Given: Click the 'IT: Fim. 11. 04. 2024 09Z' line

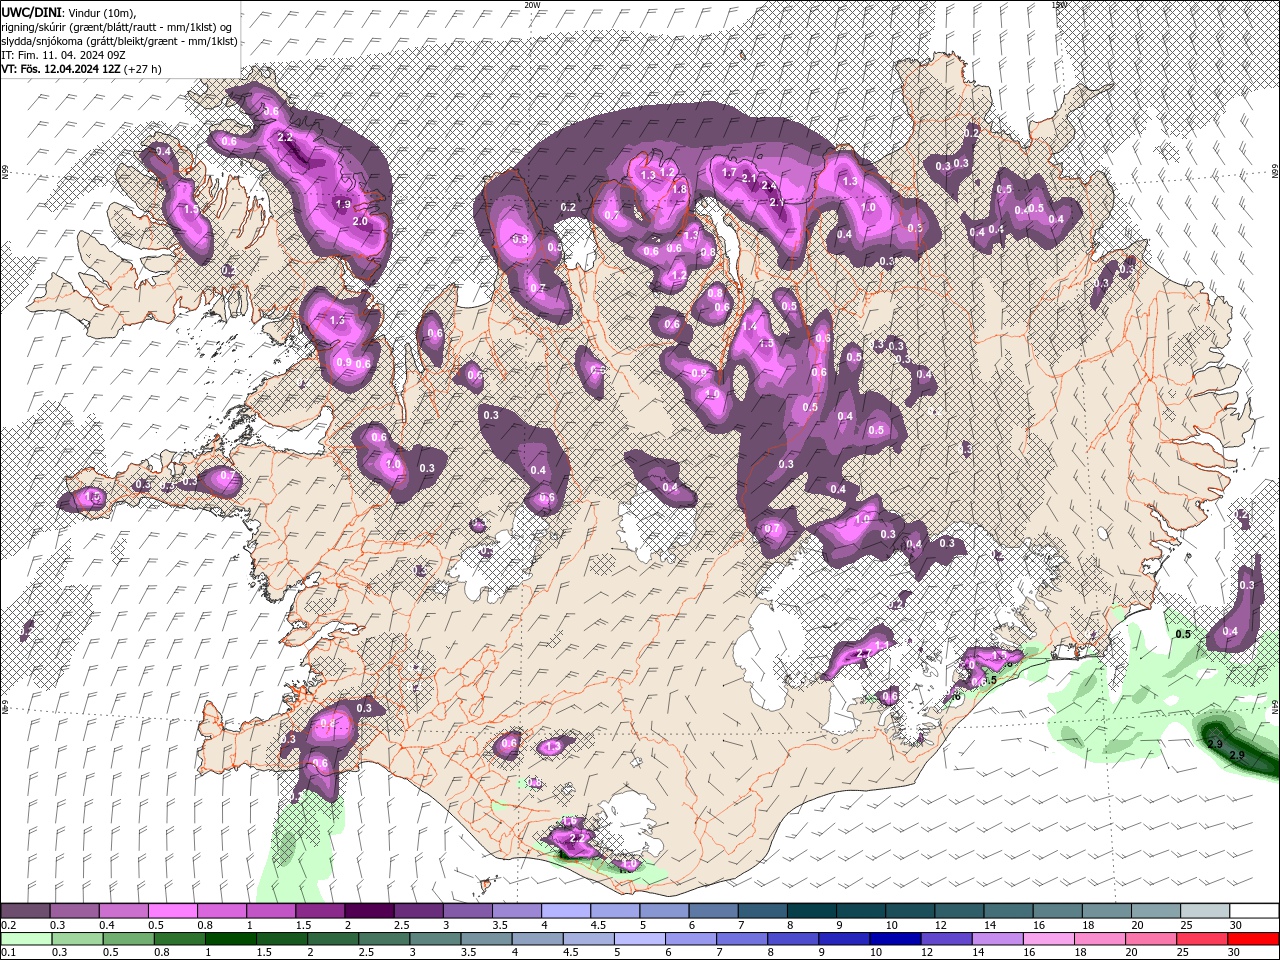Looking at the screenshot, I should [63, 55].
